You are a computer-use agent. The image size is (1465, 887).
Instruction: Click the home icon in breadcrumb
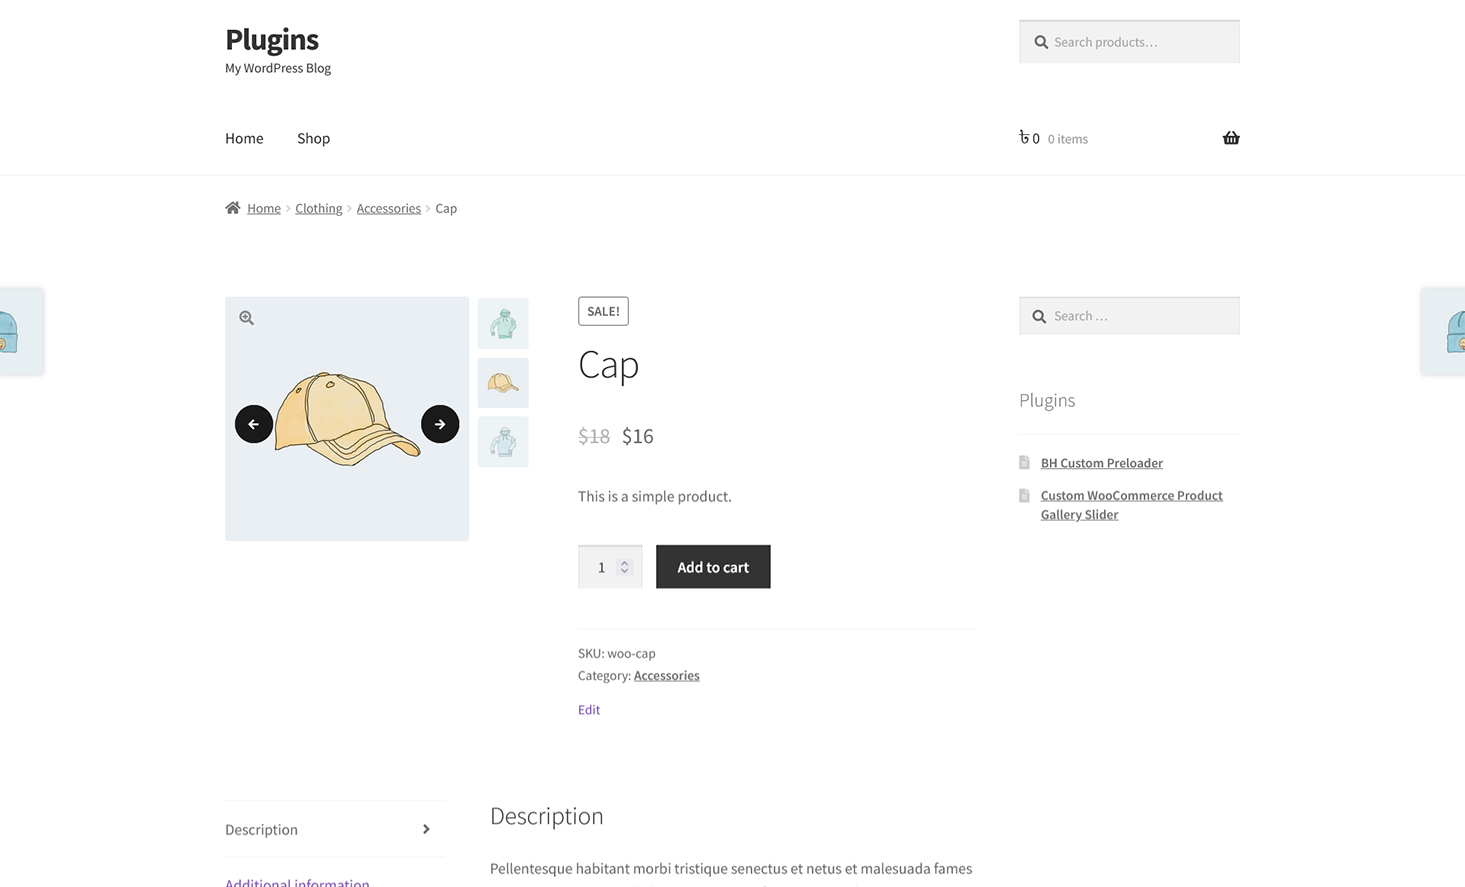click(x=233, y=208)
